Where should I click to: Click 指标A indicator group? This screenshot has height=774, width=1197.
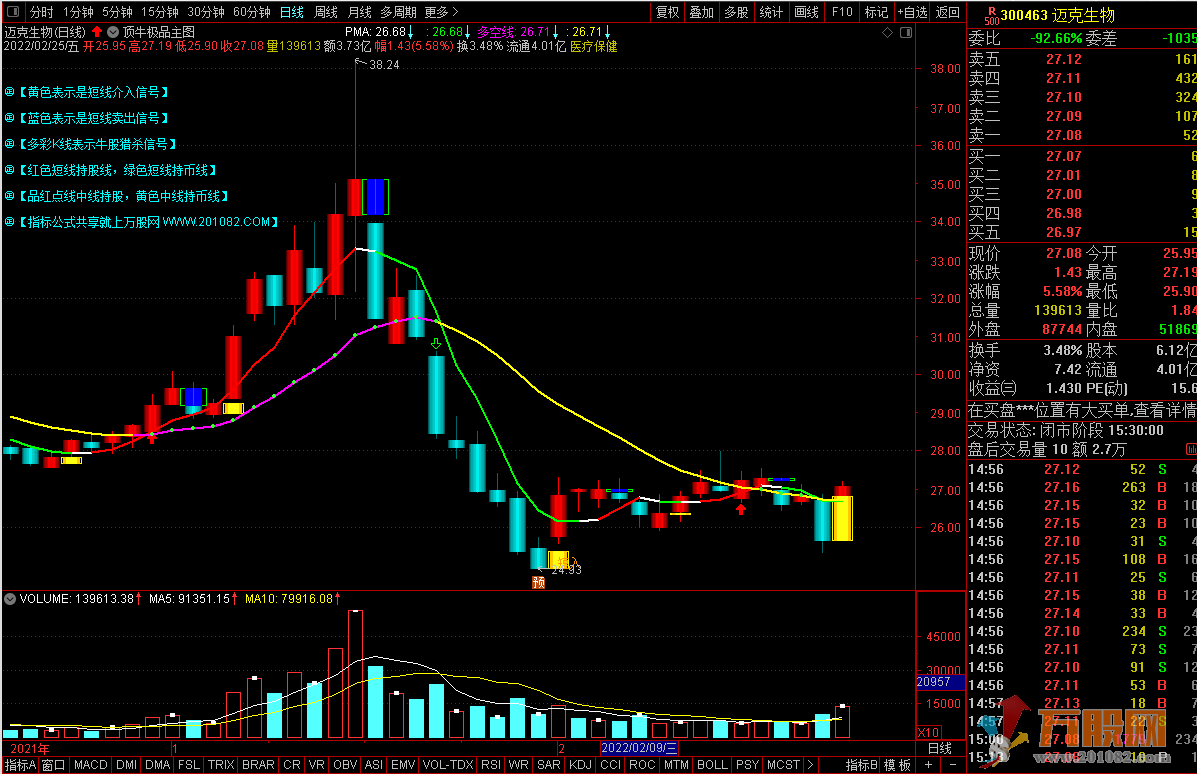click(20, 765)
